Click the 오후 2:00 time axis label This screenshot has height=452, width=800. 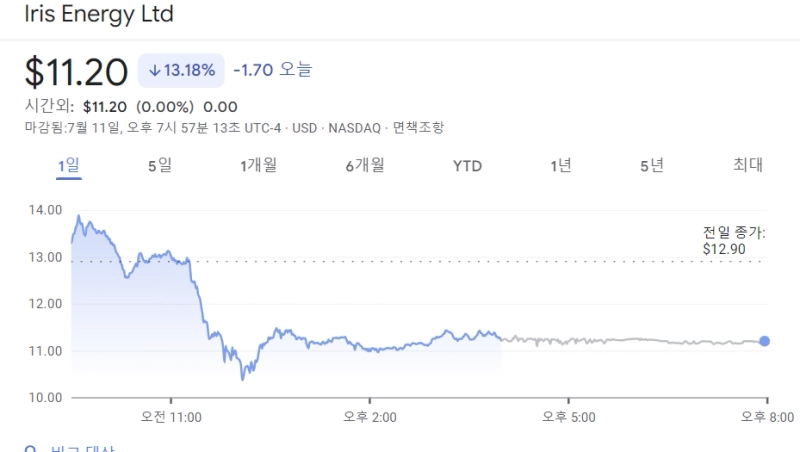(x=369, y=415)
